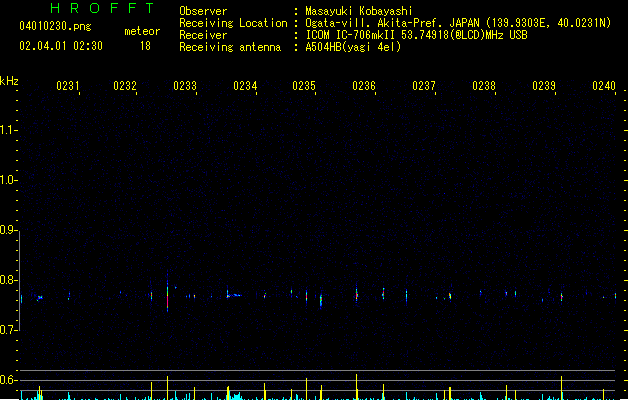Click the 0231 time marker
629x400 pixels.
68,85
